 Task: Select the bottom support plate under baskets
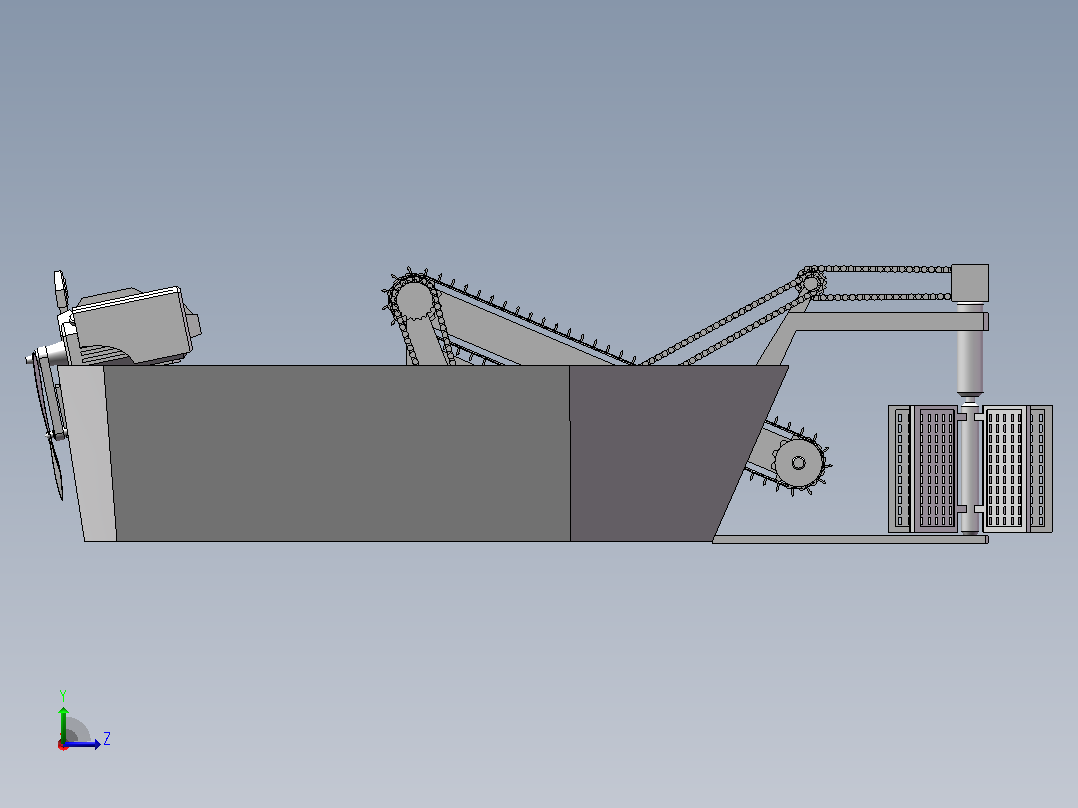click(x=850, y=540)
